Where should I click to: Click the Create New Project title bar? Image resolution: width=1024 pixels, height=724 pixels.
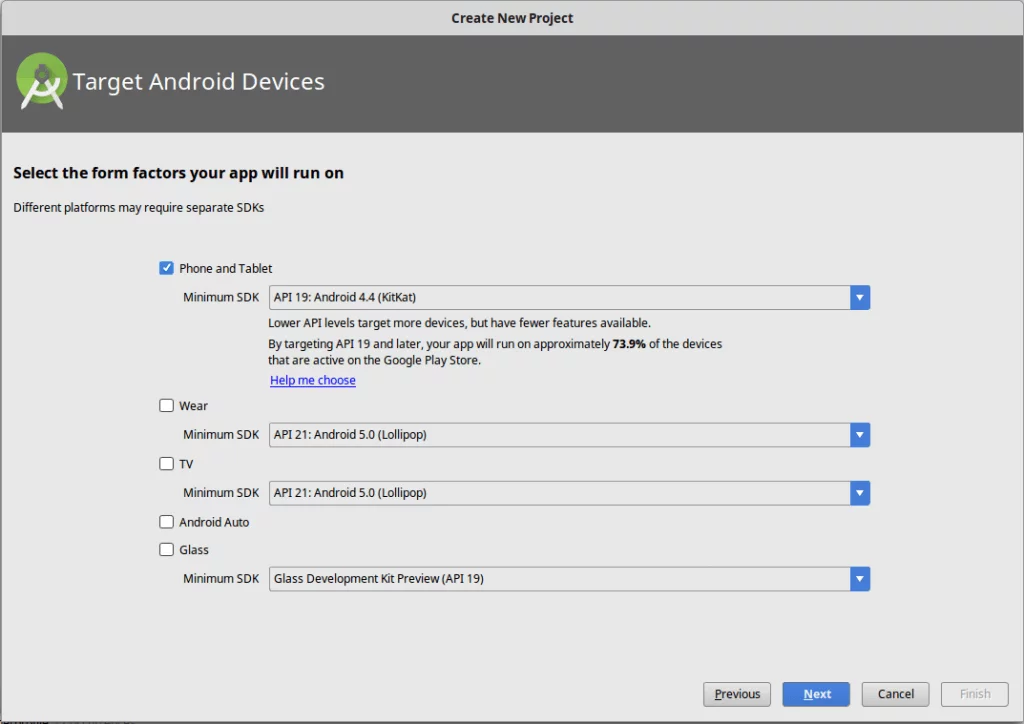[x=512, y=17]
